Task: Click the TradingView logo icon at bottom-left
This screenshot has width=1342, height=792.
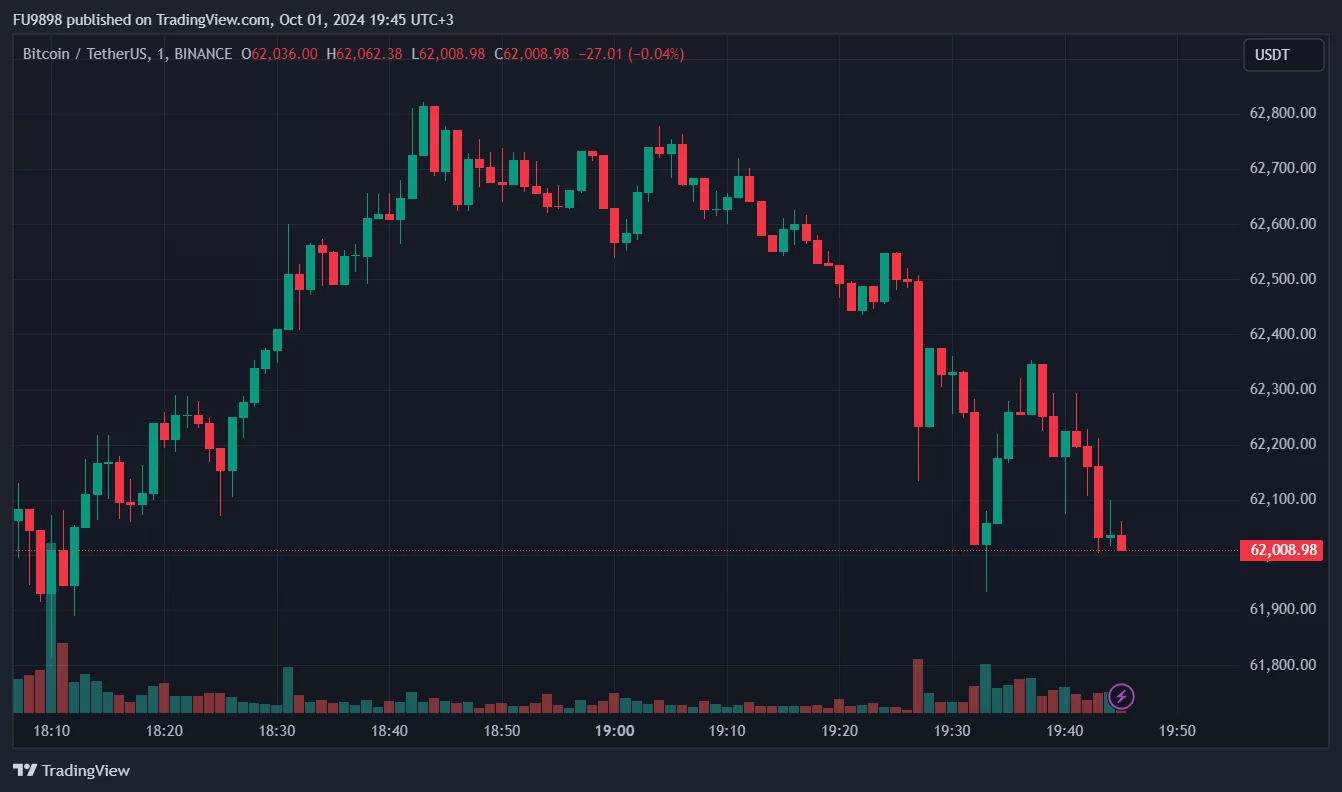Action: 25,770
